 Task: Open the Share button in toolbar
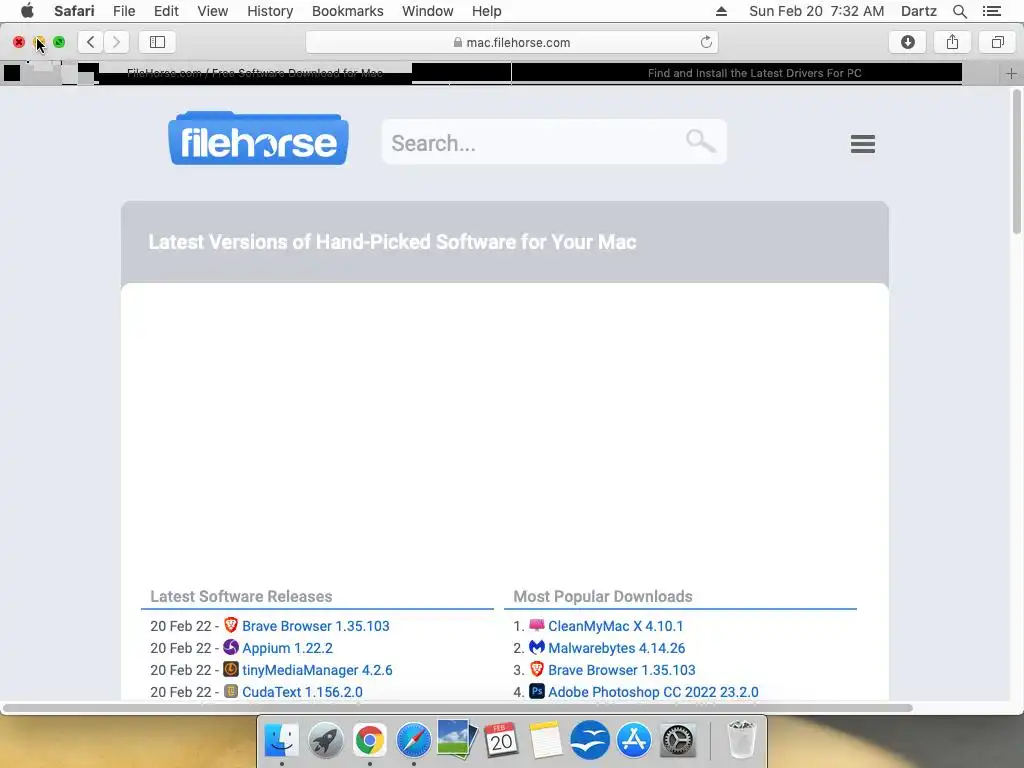tap(952, 42)
